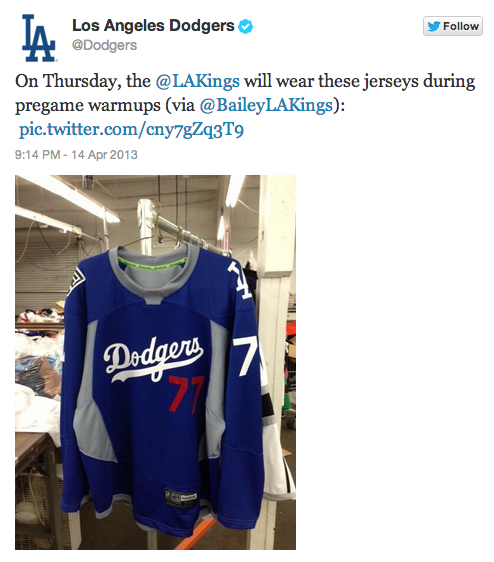The height and width of the screenshot is (562, 494).
Task: Click the blue verified badge icon
Action: pyautogui.click(x=246, y=27)
